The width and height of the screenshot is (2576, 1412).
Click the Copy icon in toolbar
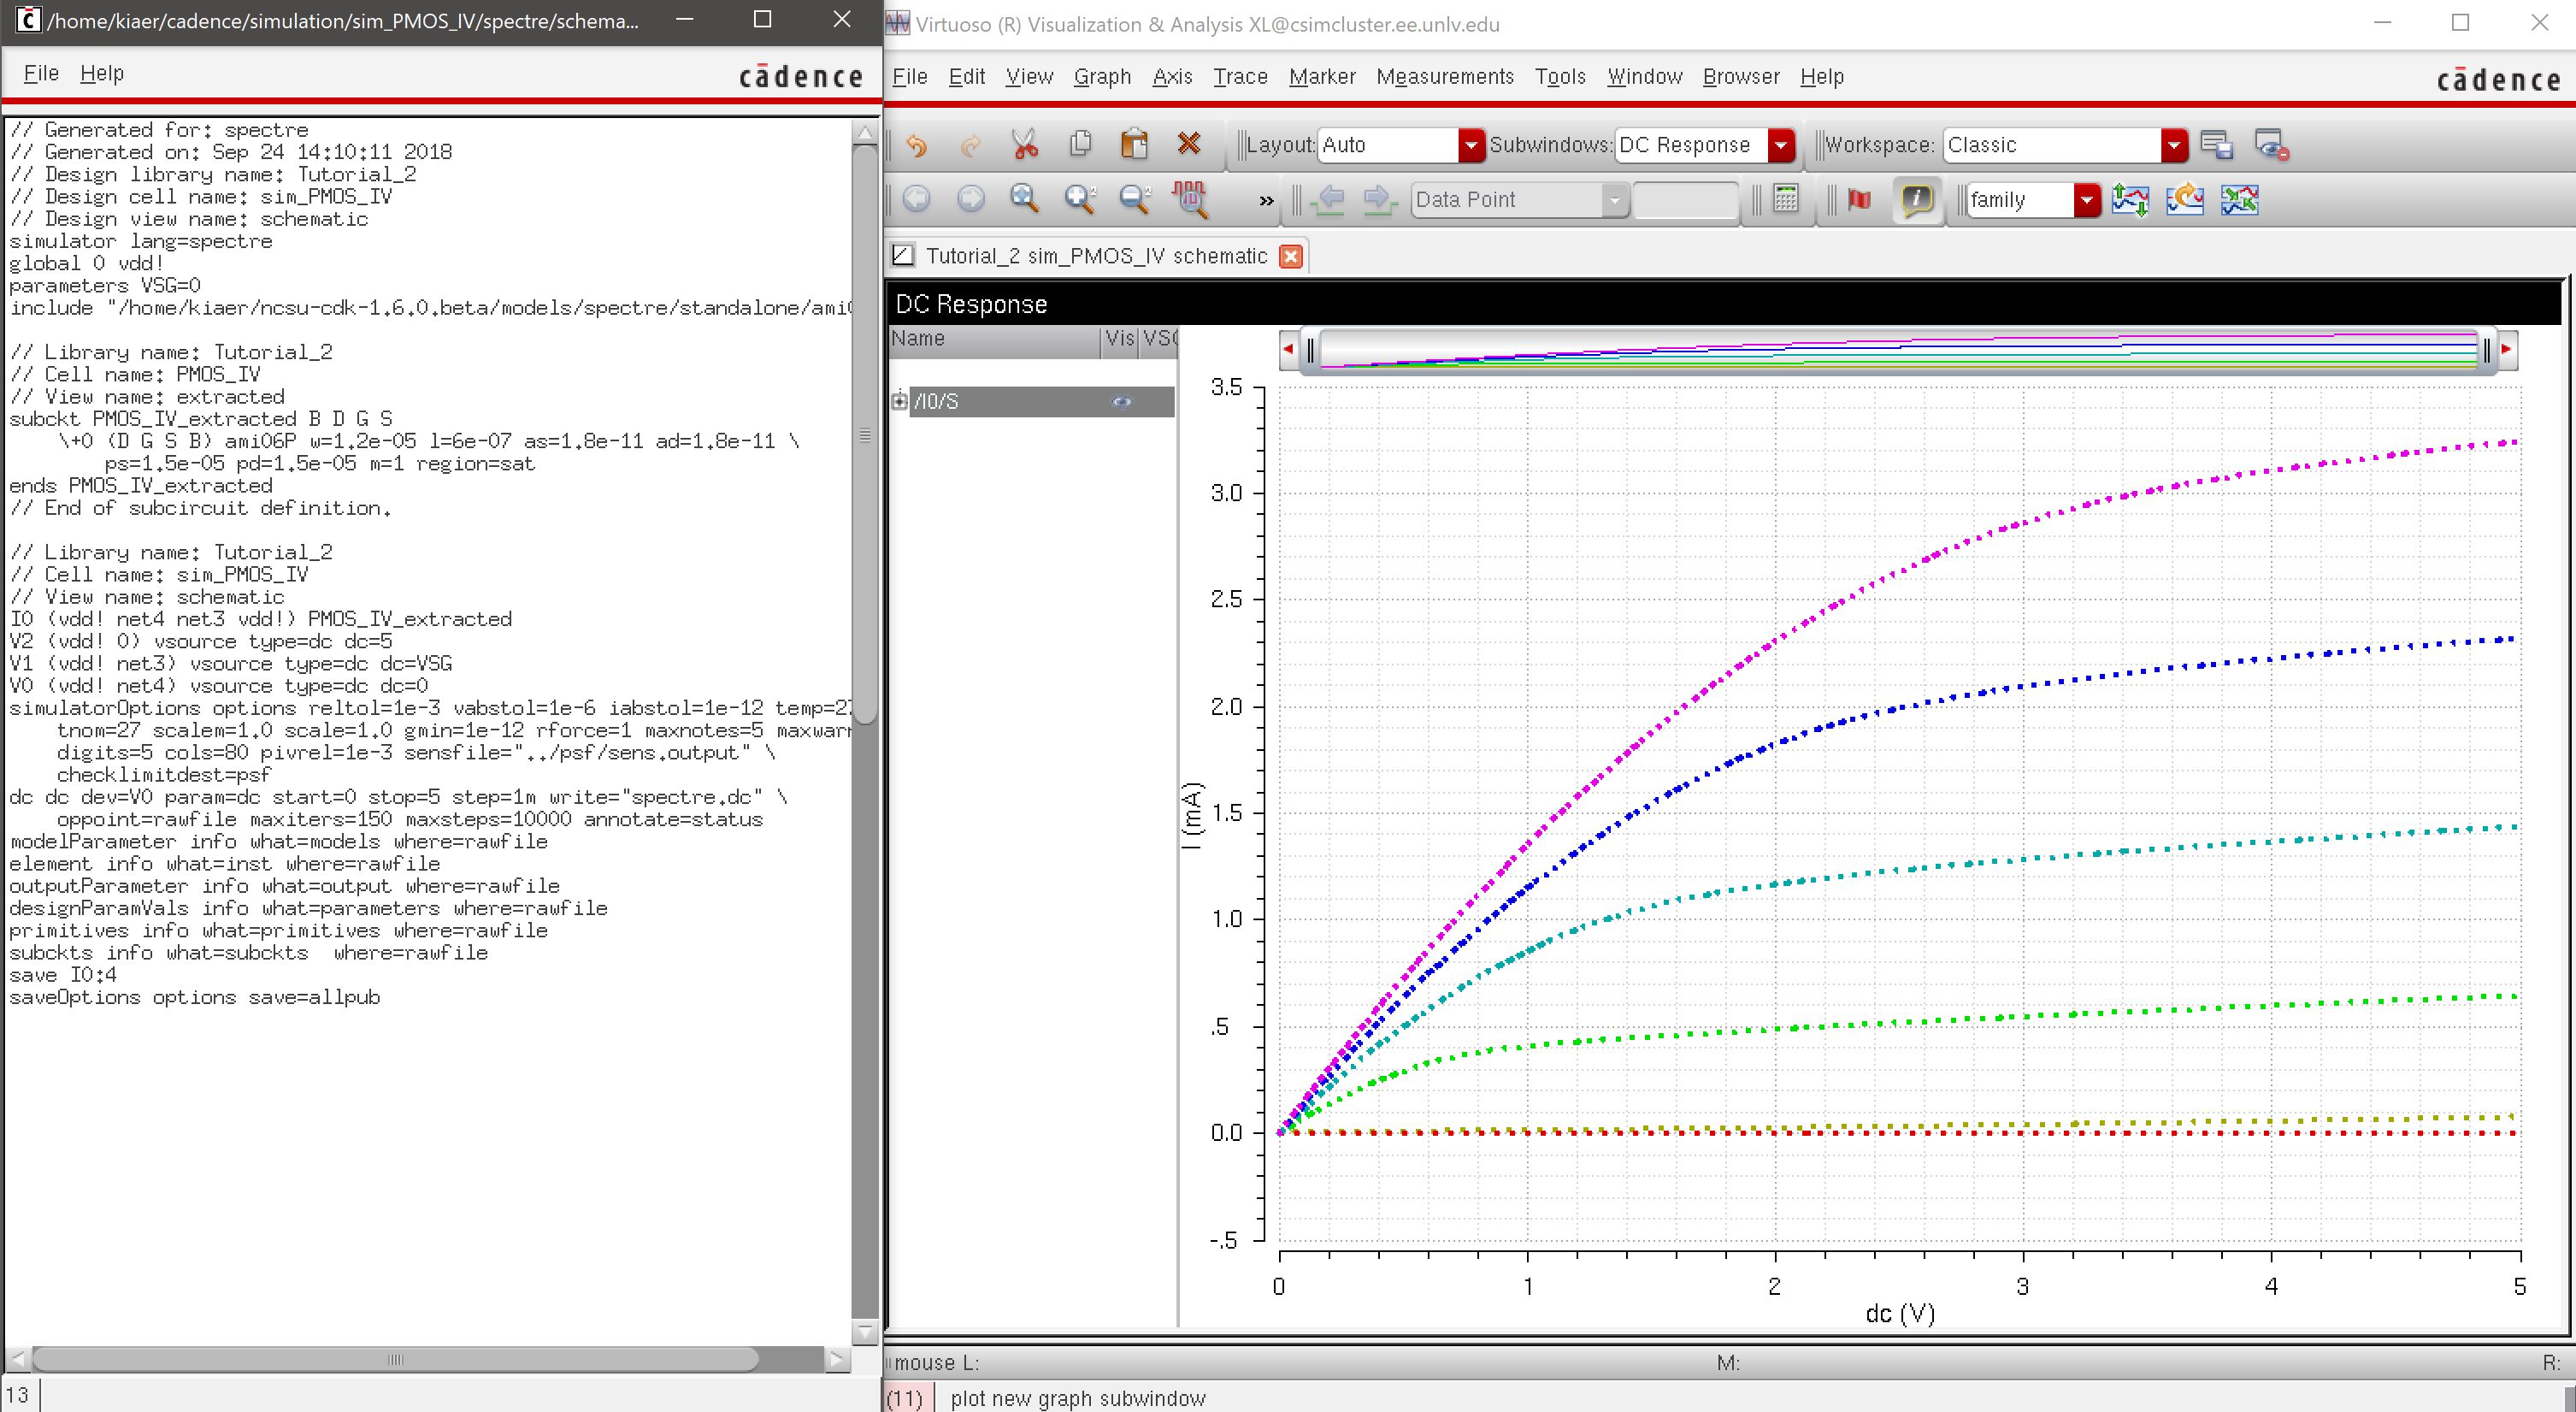[x=1080, y=145]
